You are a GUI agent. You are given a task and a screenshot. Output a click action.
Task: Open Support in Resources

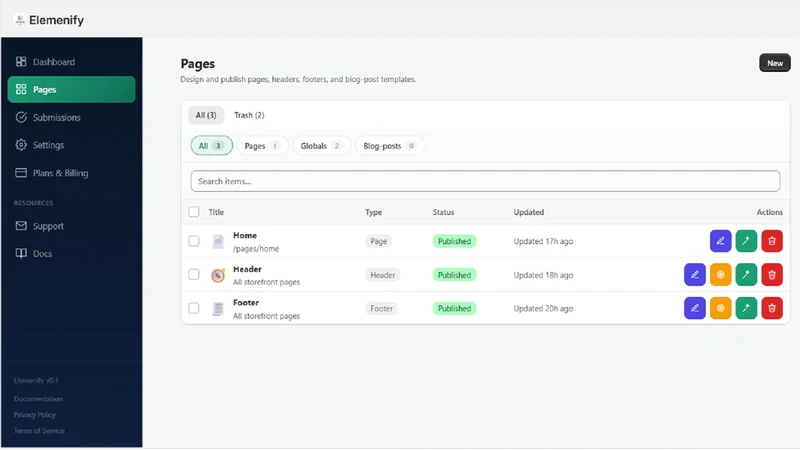71,226
